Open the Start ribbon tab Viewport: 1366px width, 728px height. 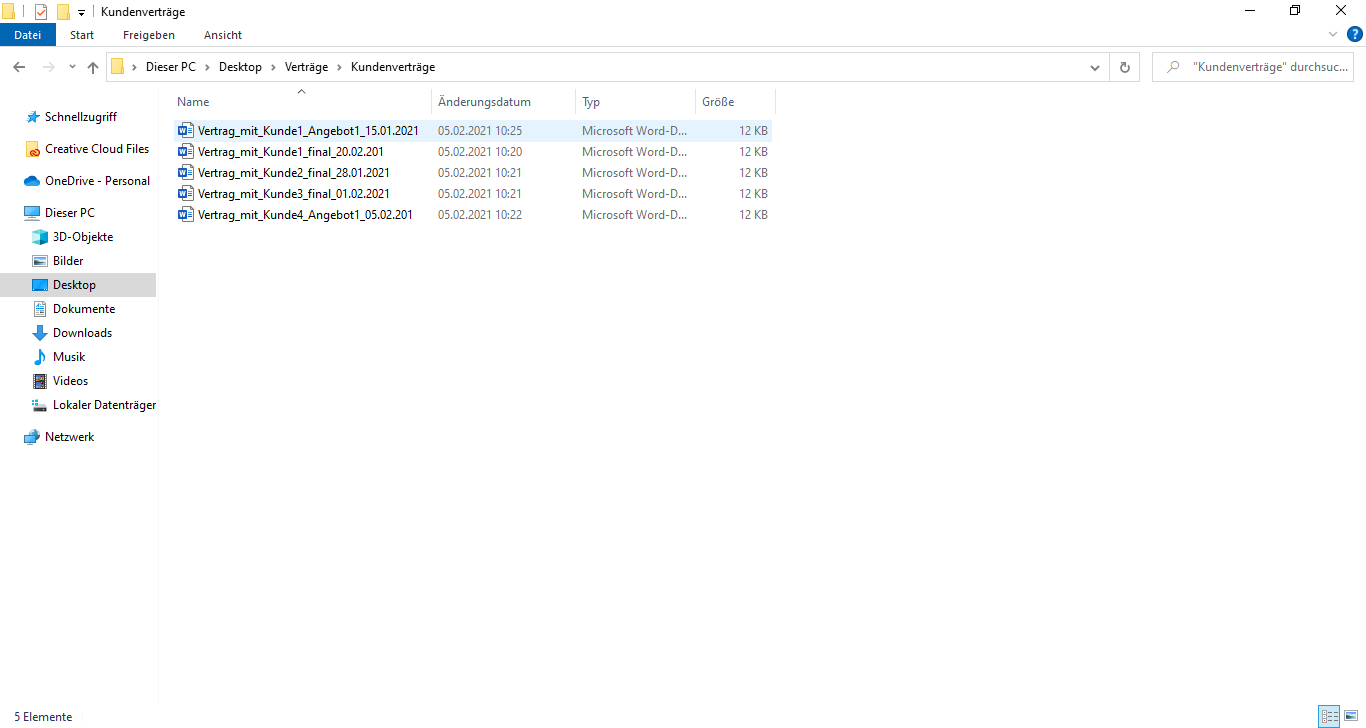tap(82, 35)
